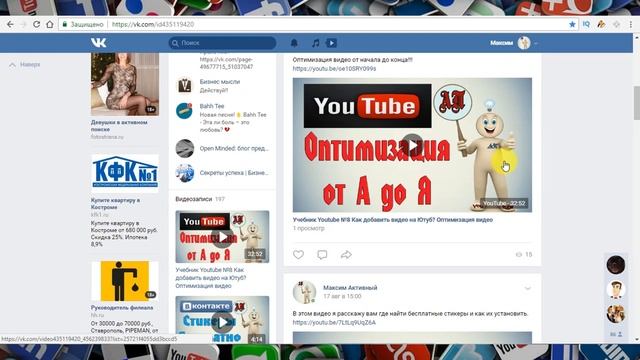Click the video player icon in header
The image size is (640, 360).
pos(331,43)
